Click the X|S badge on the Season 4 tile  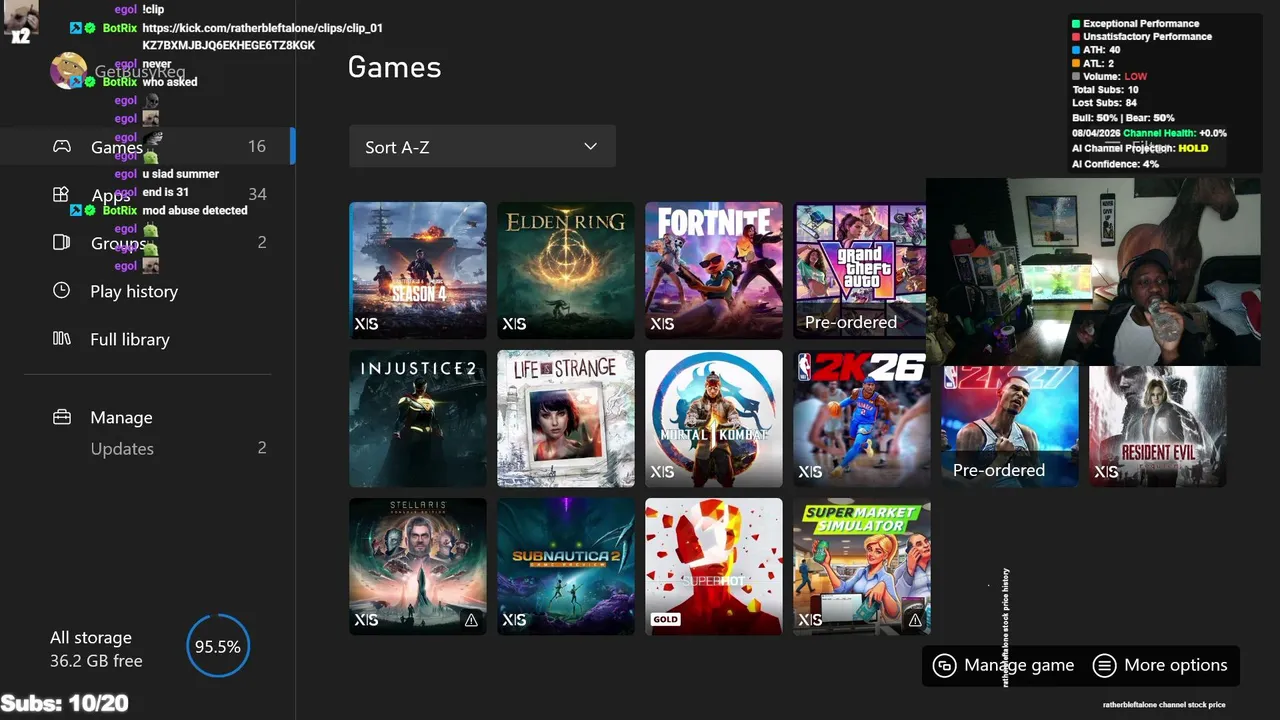click(x=366, y=324)
